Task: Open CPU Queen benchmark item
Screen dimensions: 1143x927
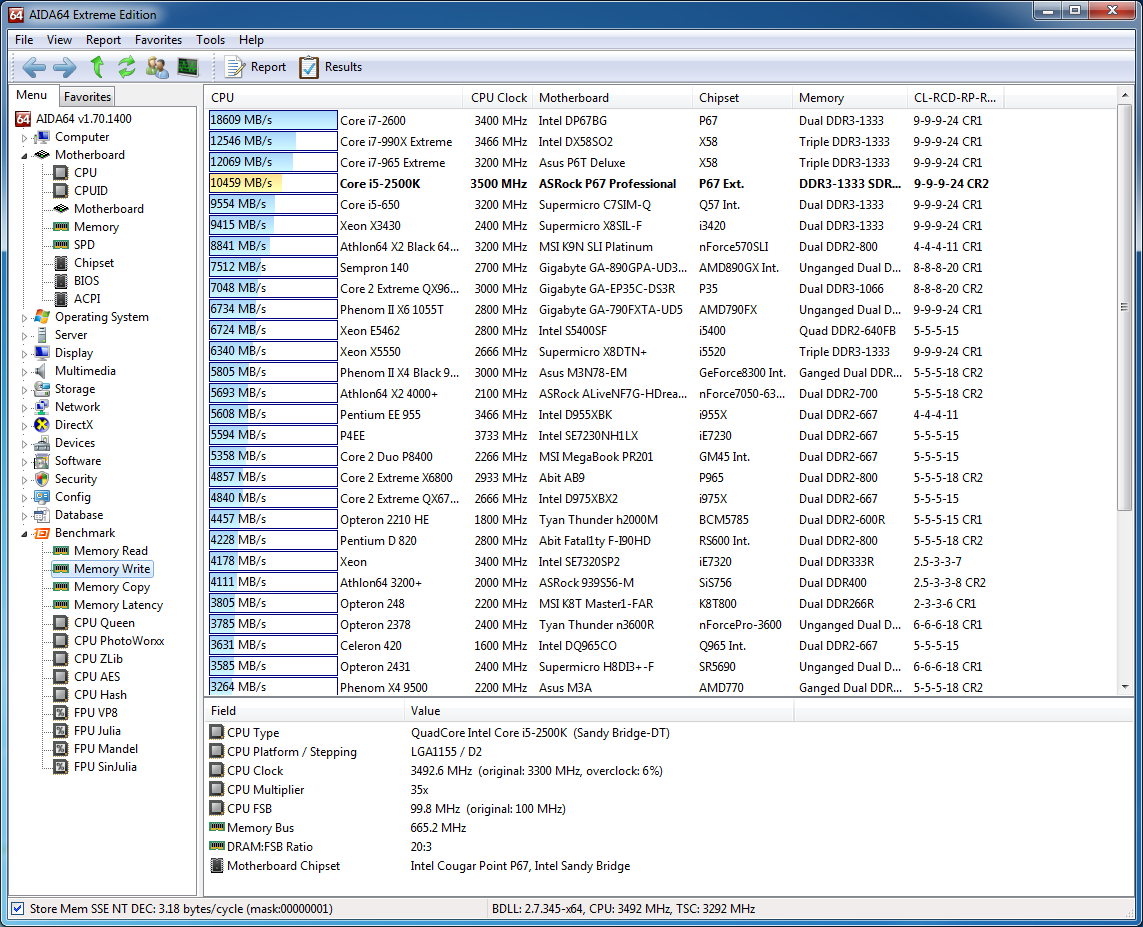Action: tap(104, 623)
